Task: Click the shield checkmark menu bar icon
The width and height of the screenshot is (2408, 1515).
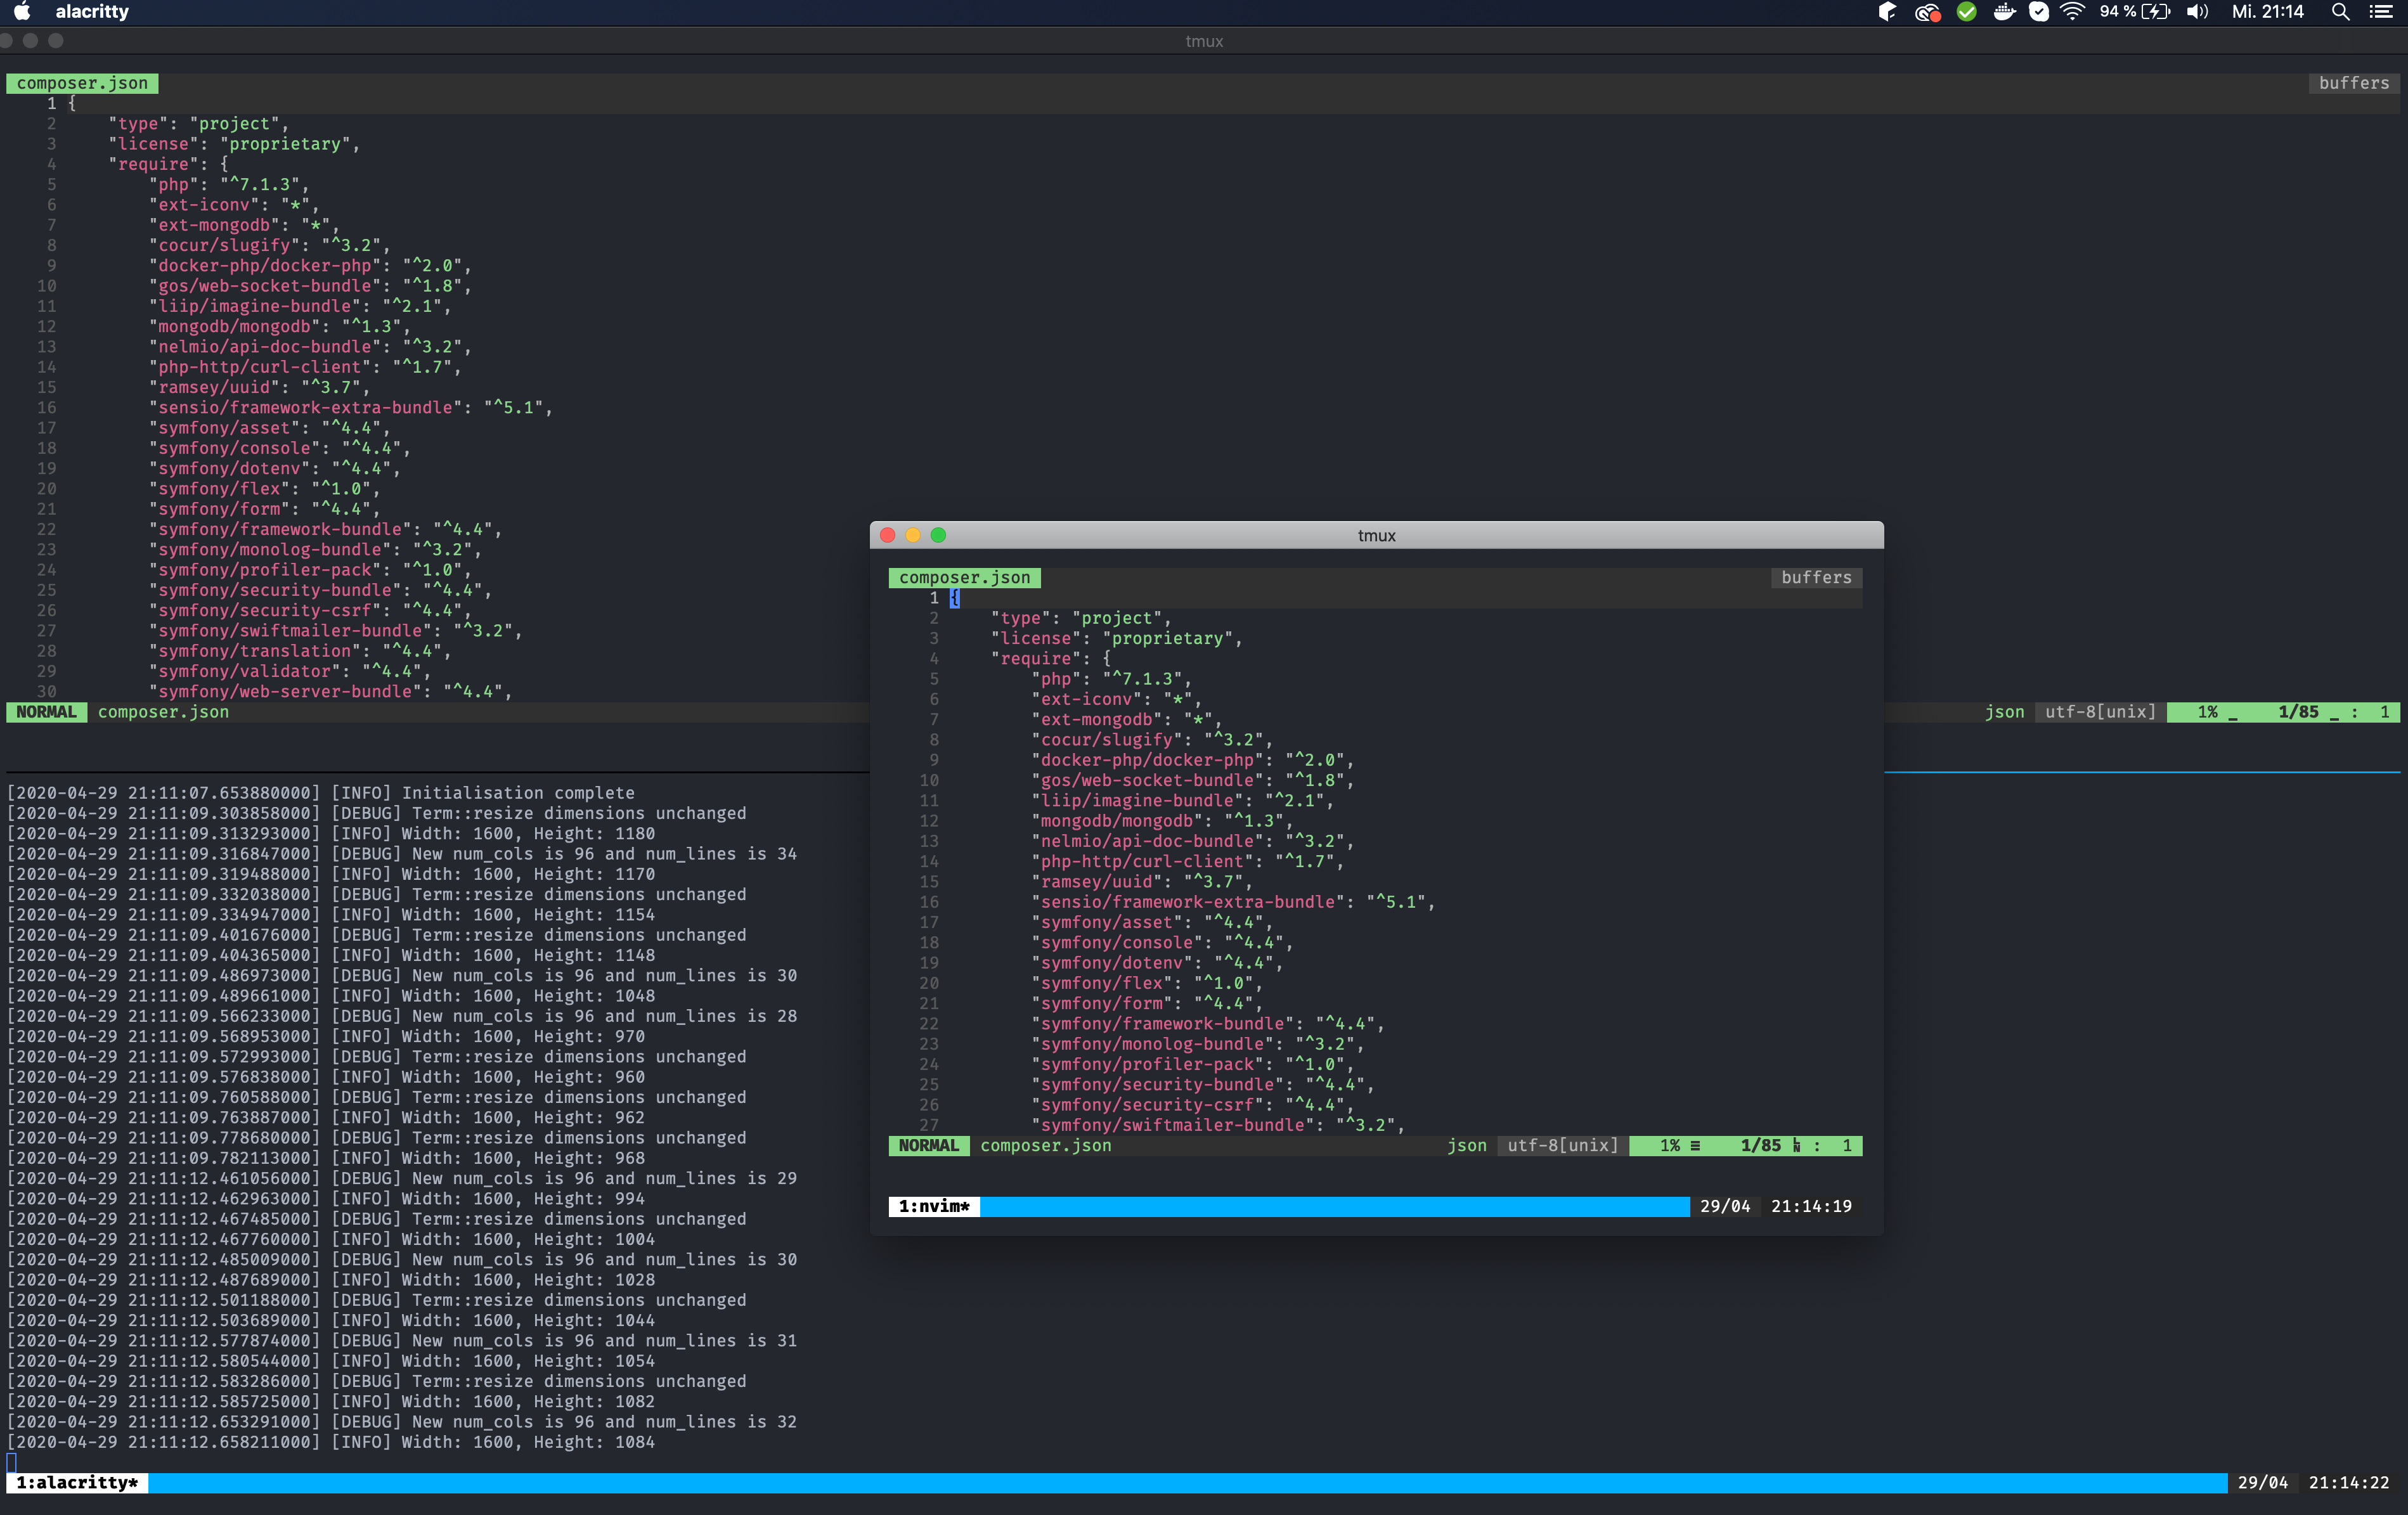Action: tap(2040, 12)
